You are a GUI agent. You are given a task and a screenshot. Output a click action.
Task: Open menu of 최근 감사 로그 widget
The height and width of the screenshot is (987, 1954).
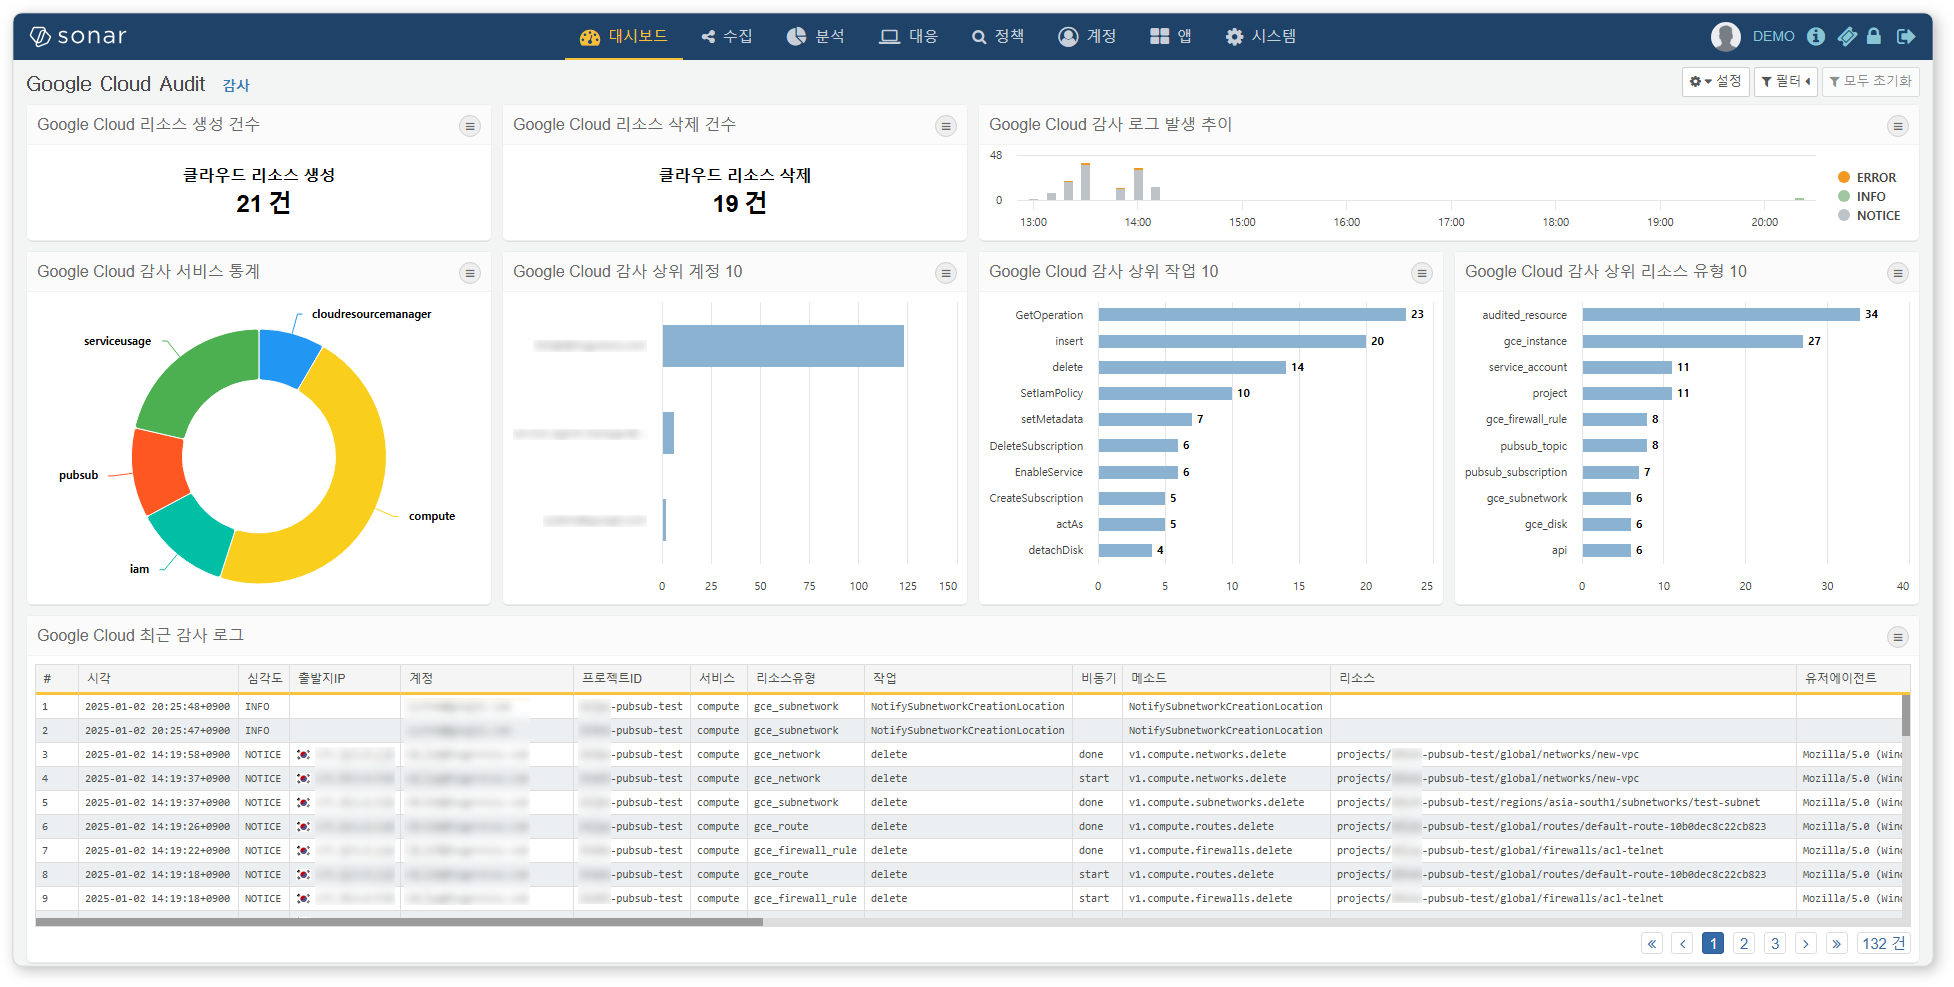pos(1897,637)
